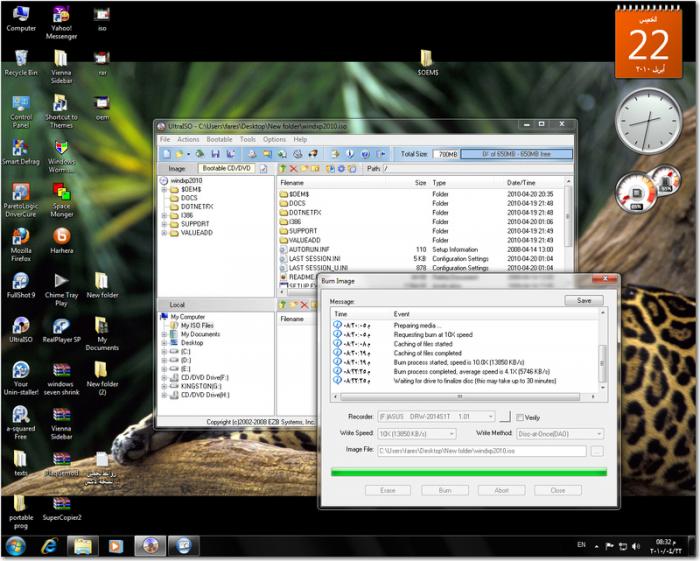This screenshot has height=561, width=700.
Task: Open the Write Method dropdown
Action: (599, 433)
